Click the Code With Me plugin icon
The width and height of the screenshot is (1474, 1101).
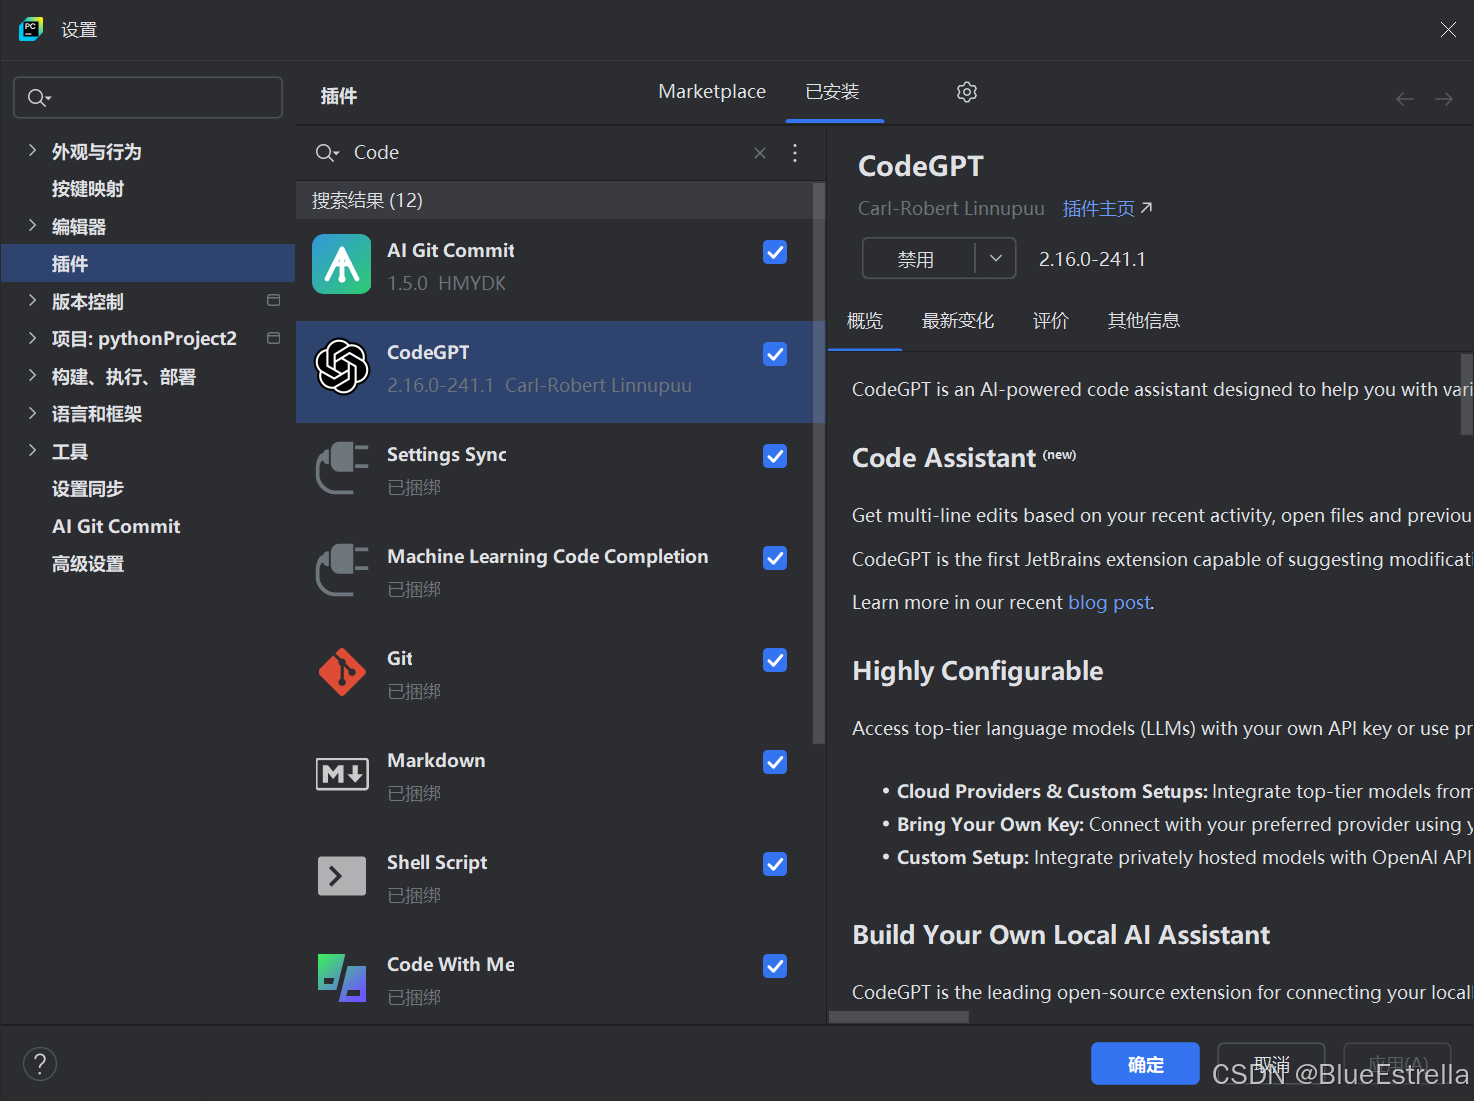(342, 978)
